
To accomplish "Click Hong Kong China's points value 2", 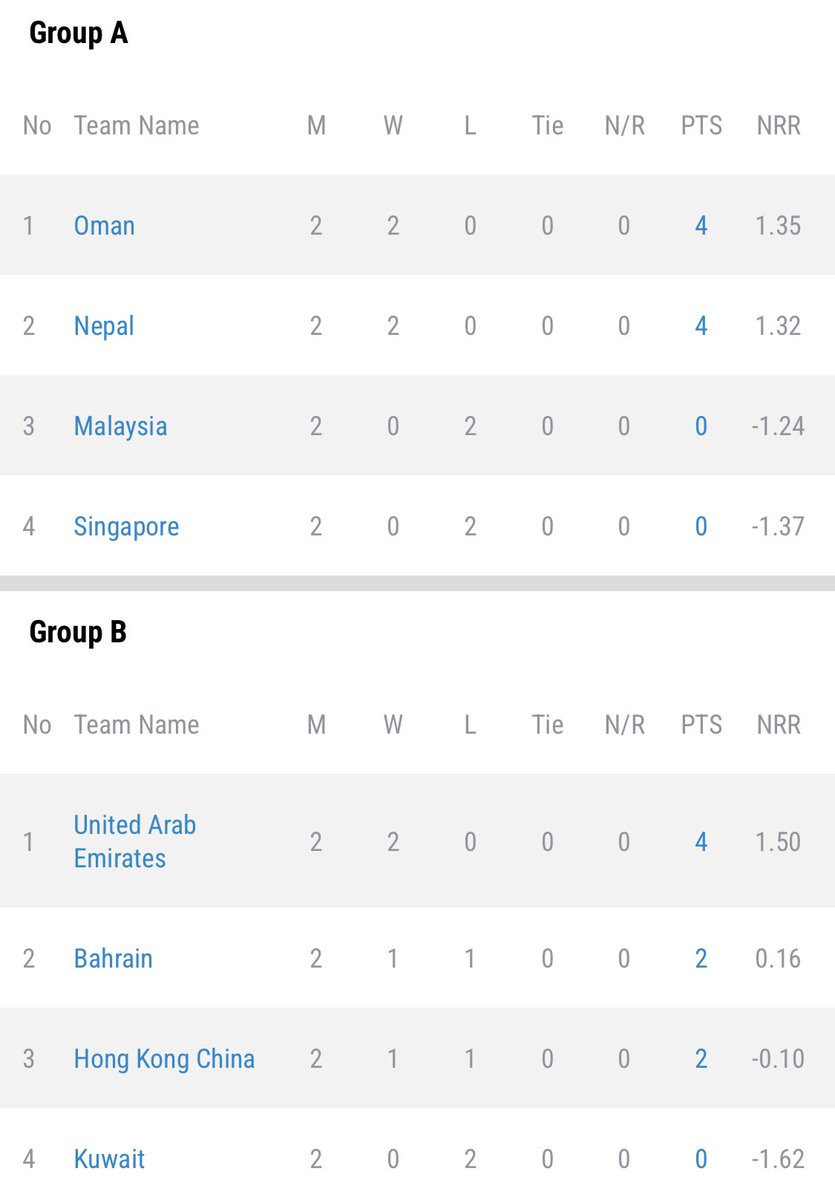I will [701, 1058].
